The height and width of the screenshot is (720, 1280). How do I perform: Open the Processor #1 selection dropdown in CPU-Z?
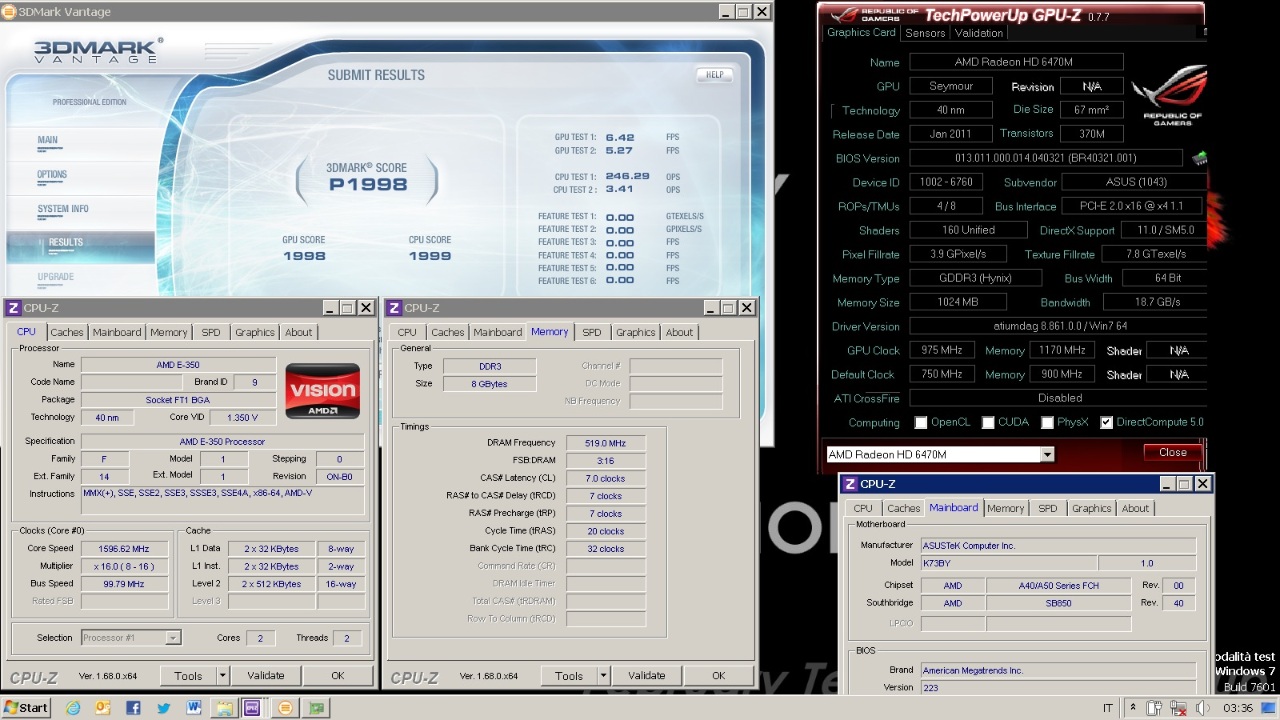pyautogui.click(x=173, y=638)
